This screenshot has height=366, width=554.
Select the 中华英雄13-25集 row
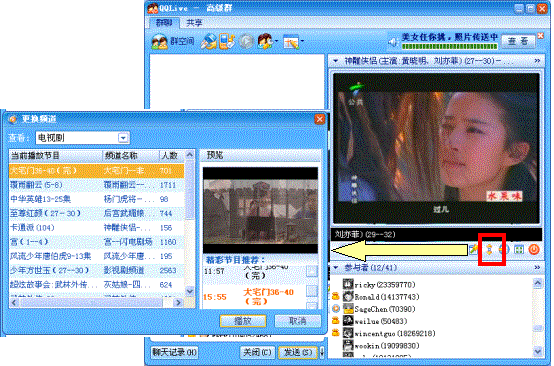point(96,199)
